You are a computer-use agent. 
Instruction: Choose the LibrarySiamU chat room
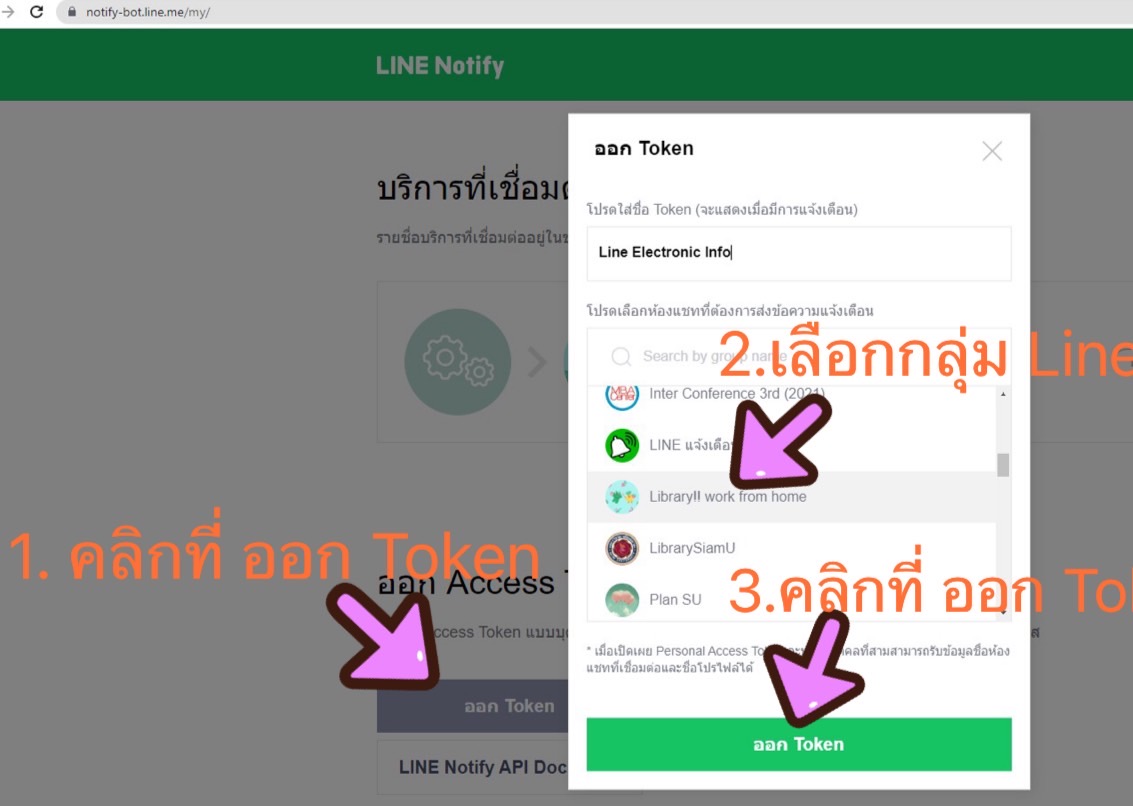[791, 548]
